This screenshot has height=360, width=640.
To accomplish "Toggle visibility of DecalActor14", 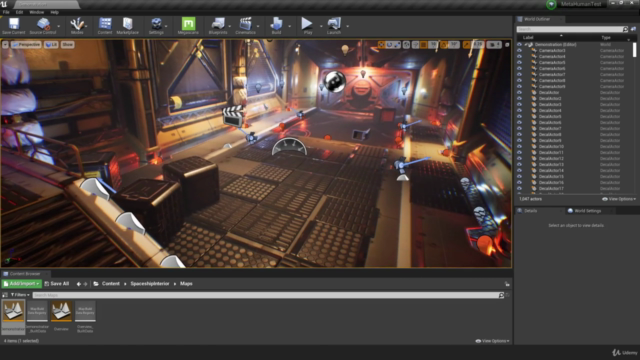I will coord(519,171).
